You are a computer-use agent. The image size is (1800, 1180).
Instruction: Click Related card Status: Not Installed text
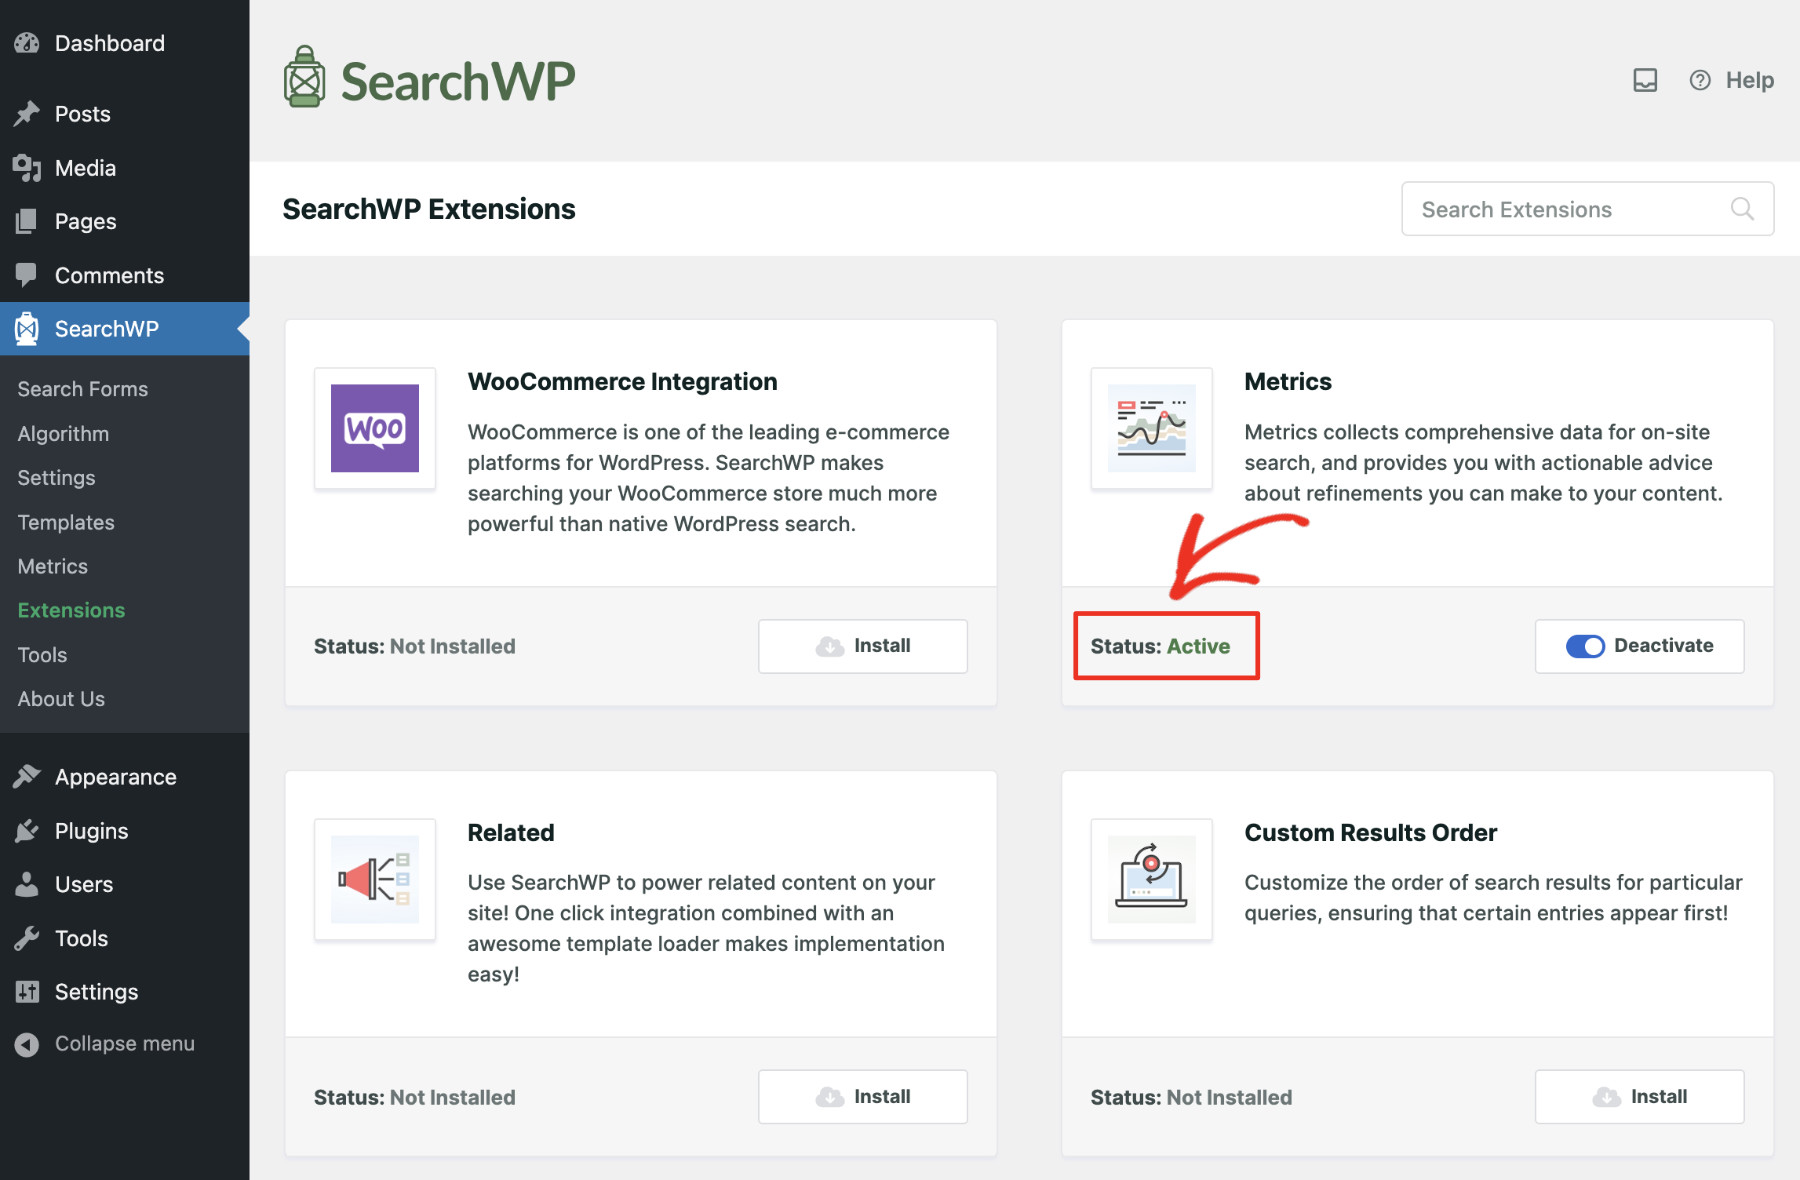415,1097
